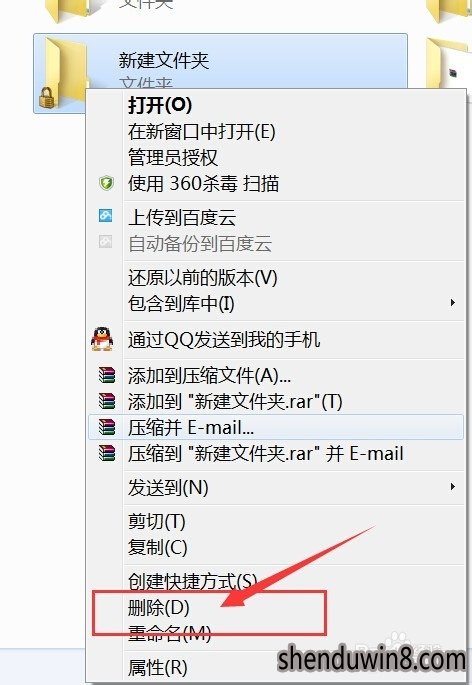Expand the 发送到(N) submenu arrow
The image size is (472, 685).
pyautogui.click(x=453, y=487)
